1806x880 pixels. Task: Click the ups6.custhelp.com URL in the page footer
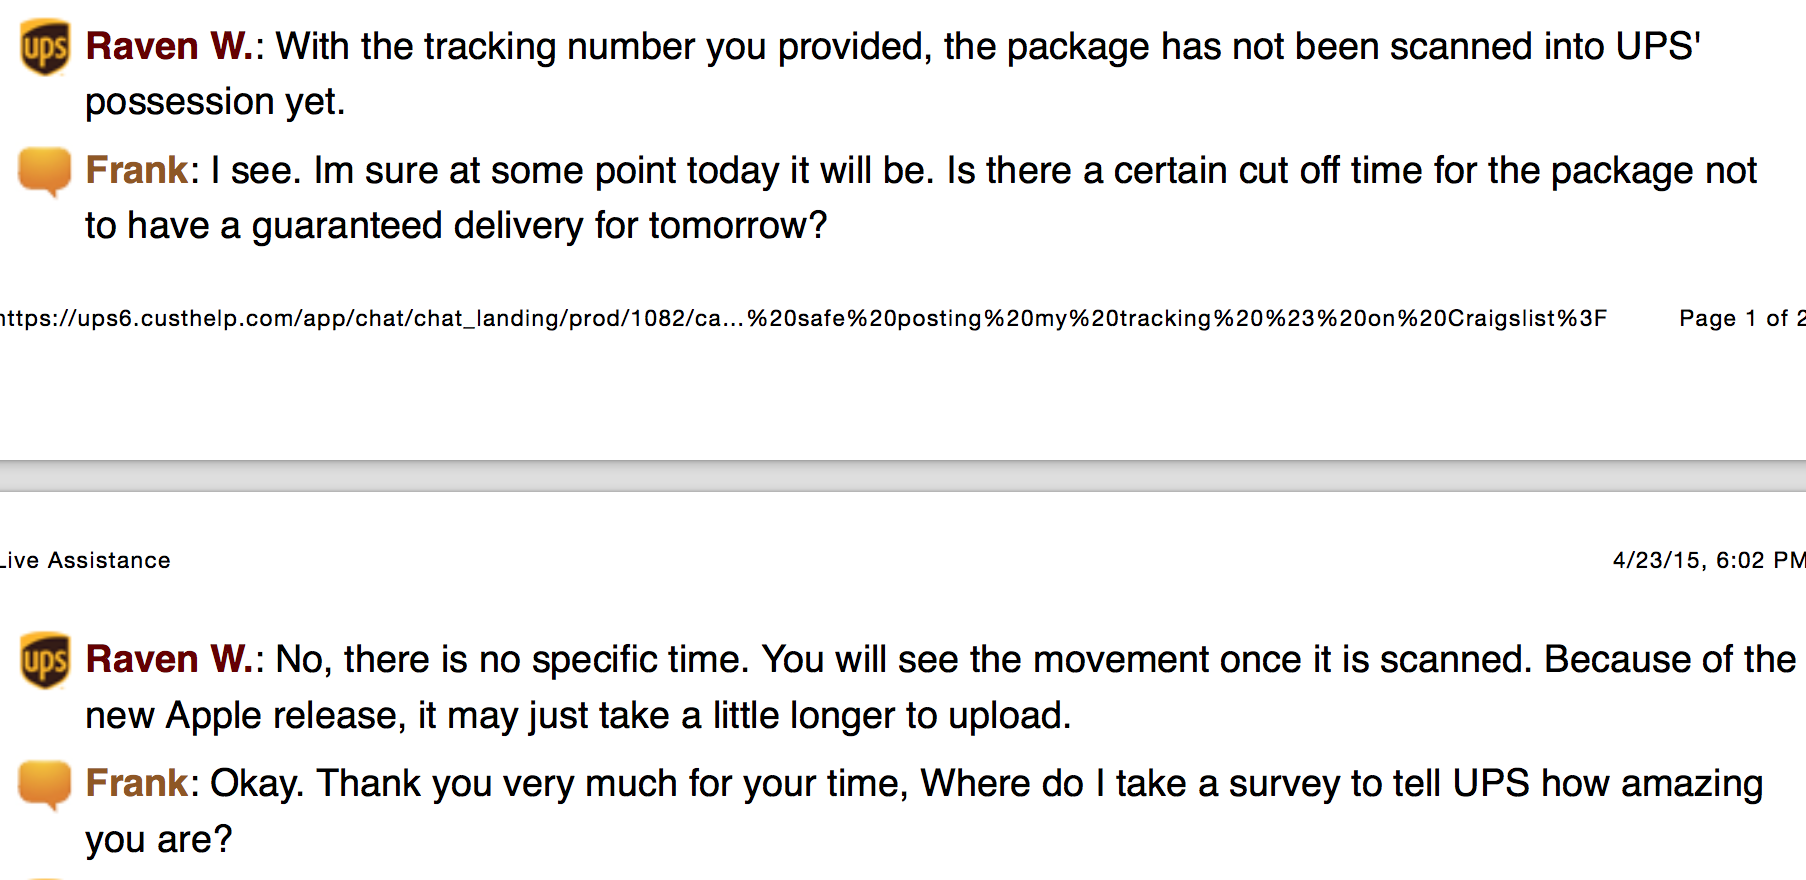point(803,318)
